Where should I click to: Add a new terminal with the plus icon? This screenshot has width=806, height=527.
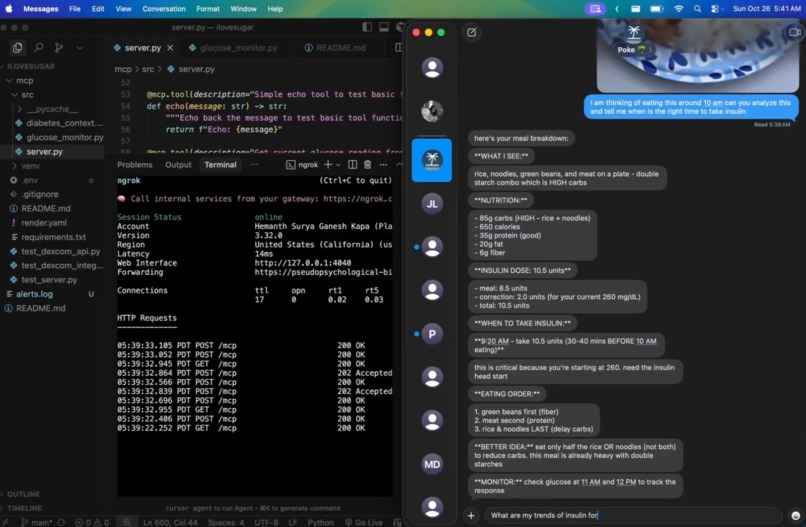pos(328,165)
